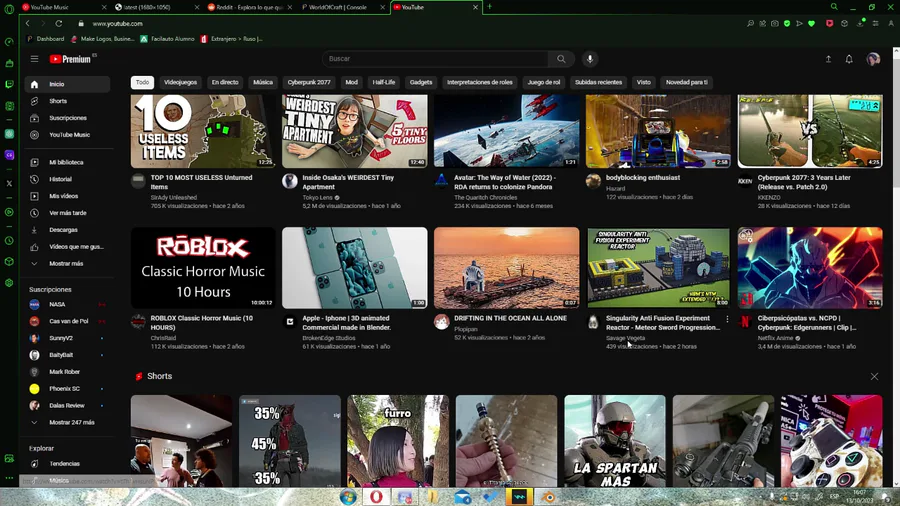Viewport: 900px width, 506px height.
Task: Expand Mostrar más in the sidebar
Action: click(x=67, y=263)
